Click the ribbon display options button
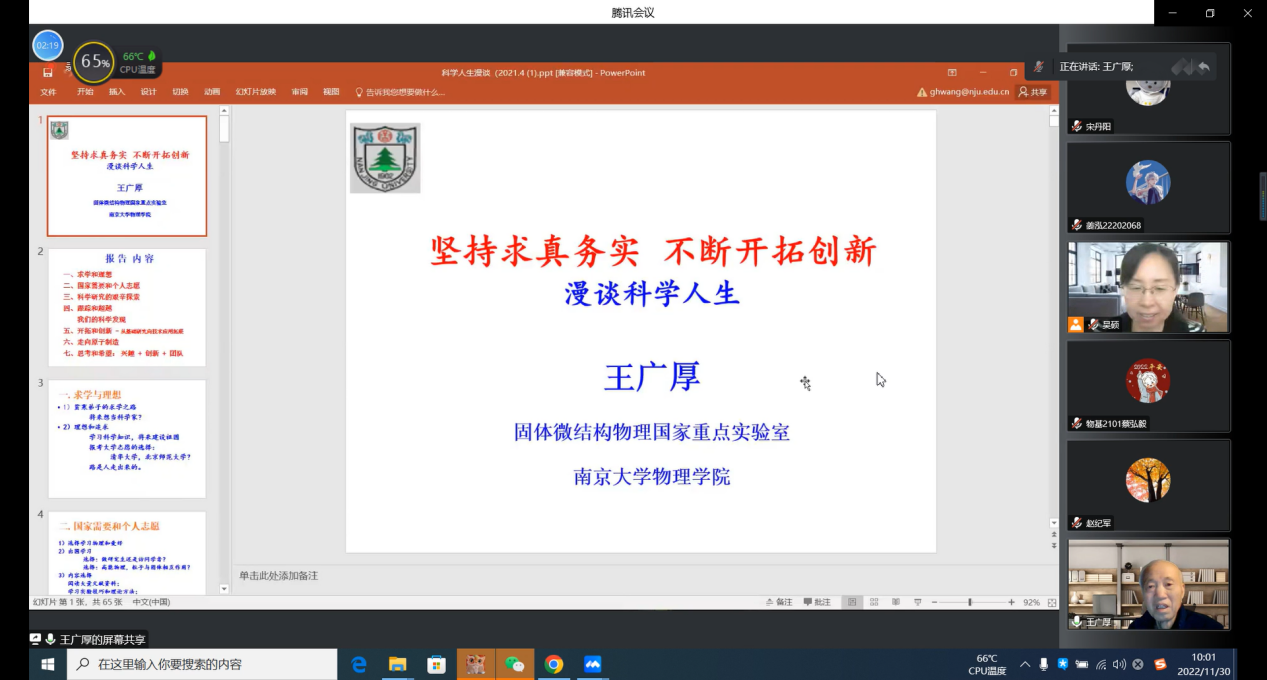Screen dimensions: 1267x680 pyautogui.click(x=952, y=72)
